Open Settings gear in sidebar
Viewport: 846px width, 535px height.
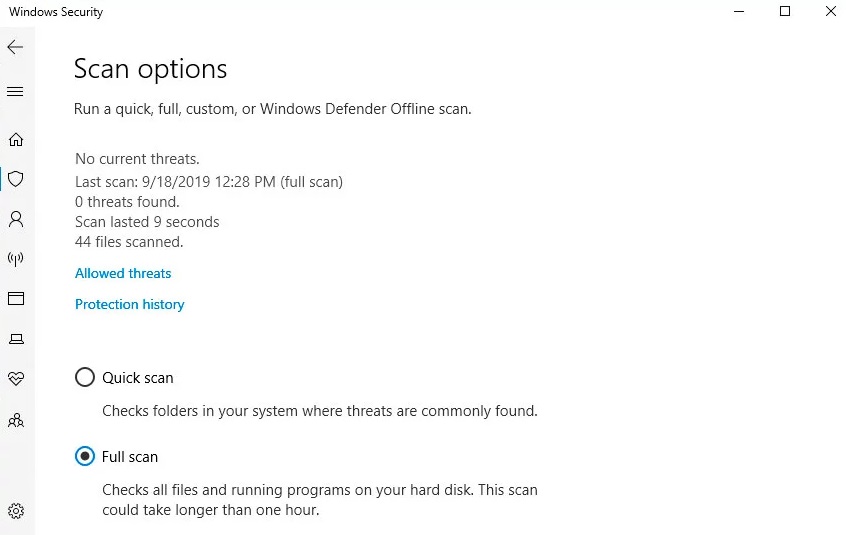click(x=16, y=511)
